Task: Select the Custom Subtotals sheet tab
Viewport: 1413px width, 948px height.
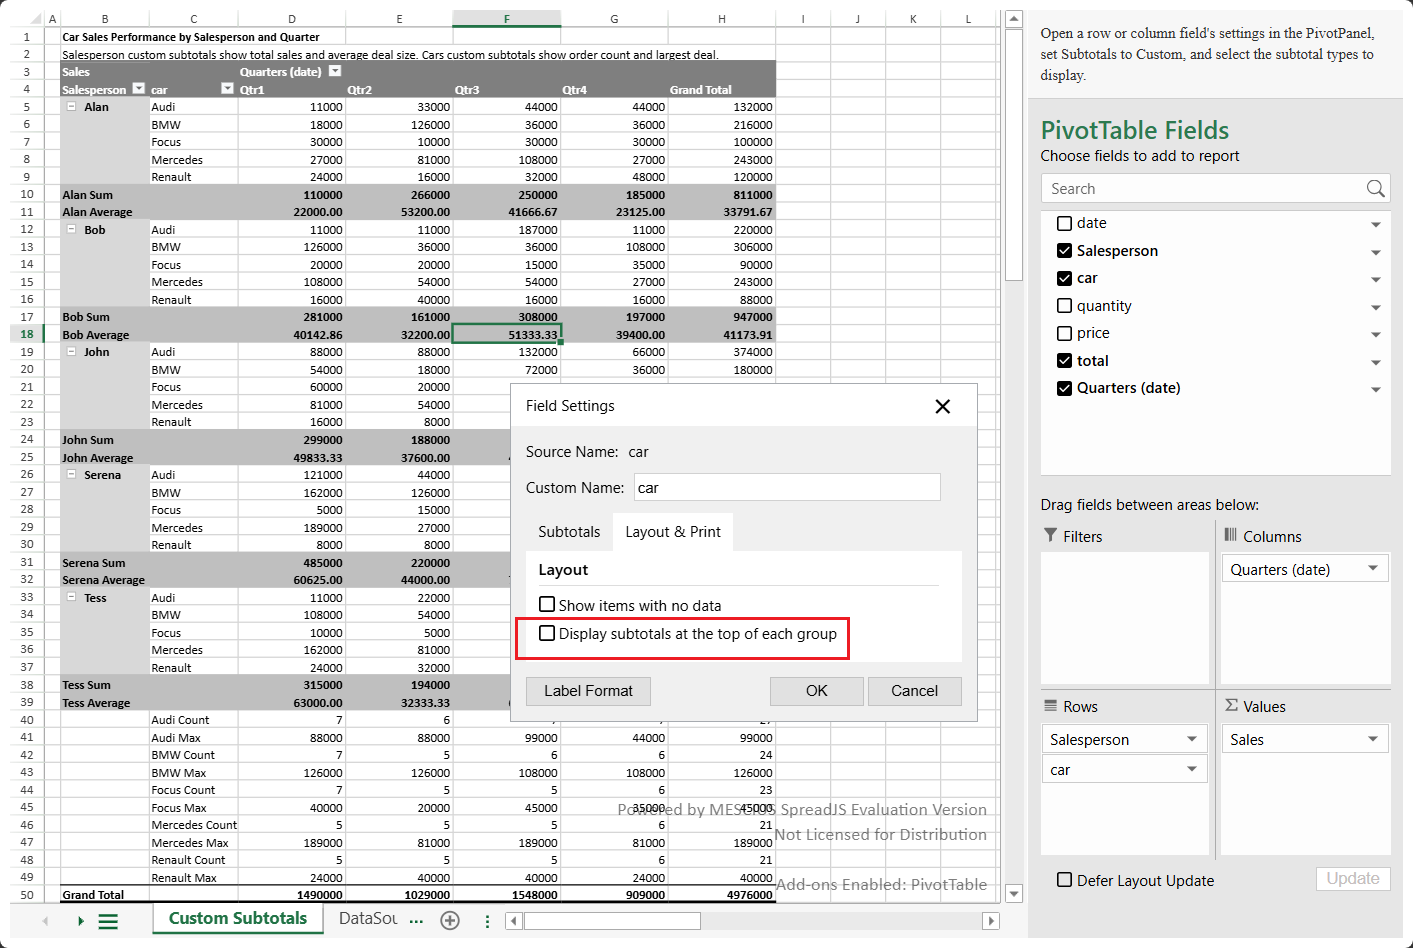Action: point(238,918)
